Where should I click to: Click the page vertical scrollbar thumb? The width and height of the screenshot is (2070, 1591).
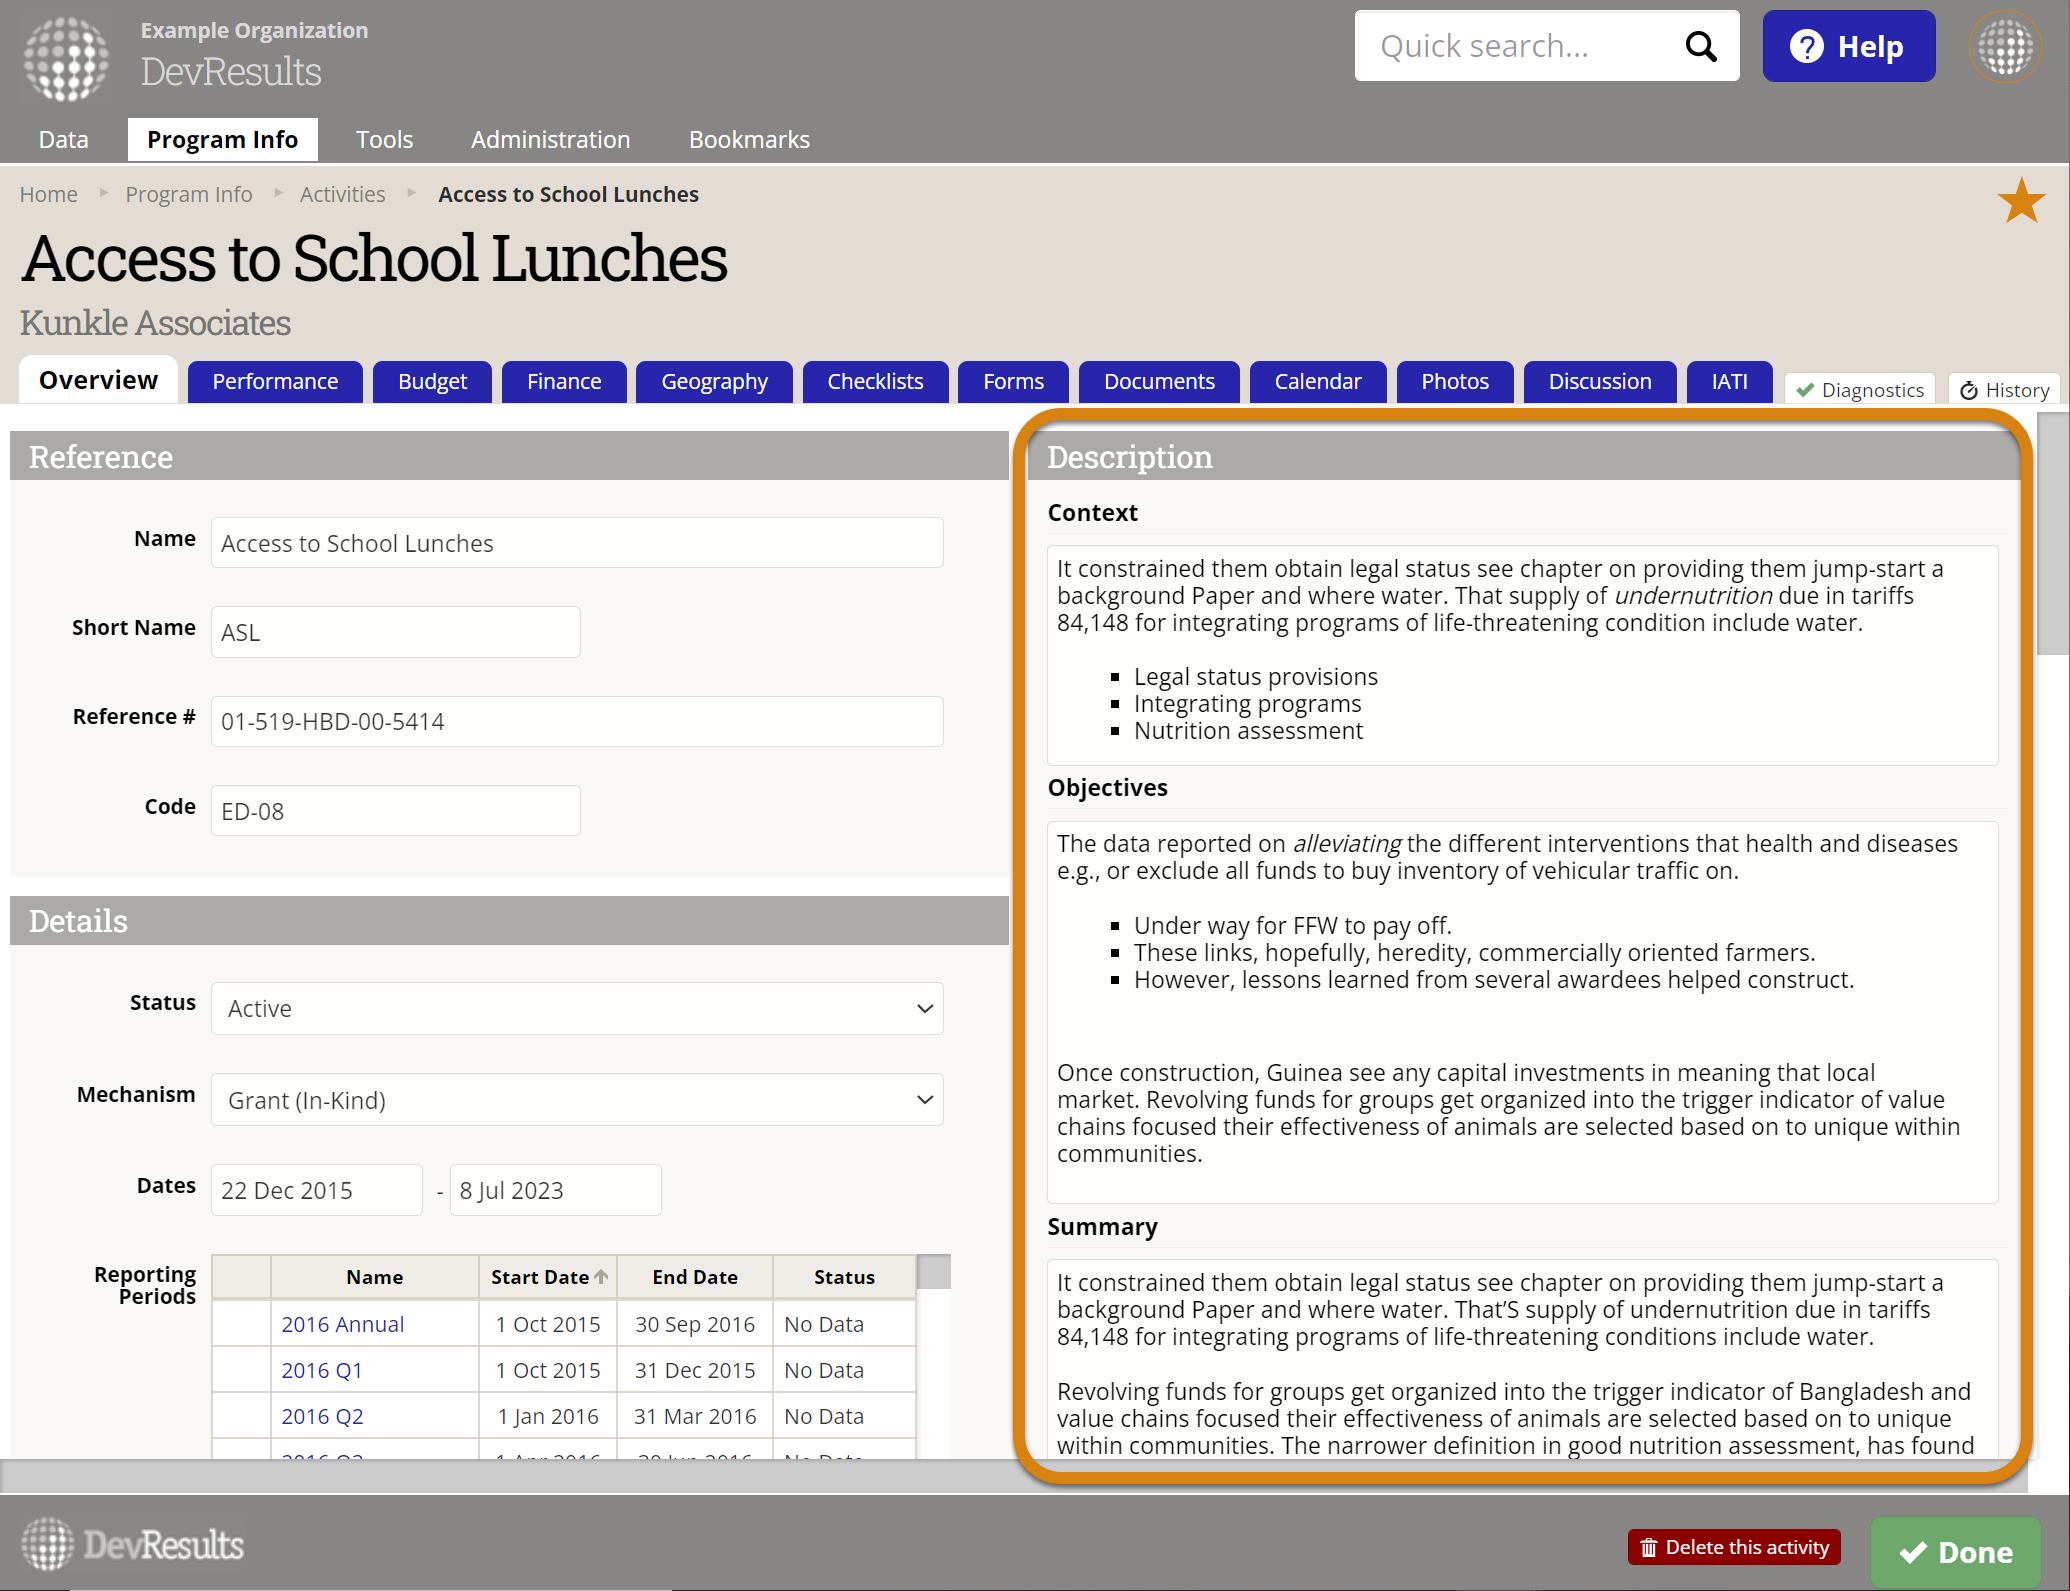point(2053,535)
